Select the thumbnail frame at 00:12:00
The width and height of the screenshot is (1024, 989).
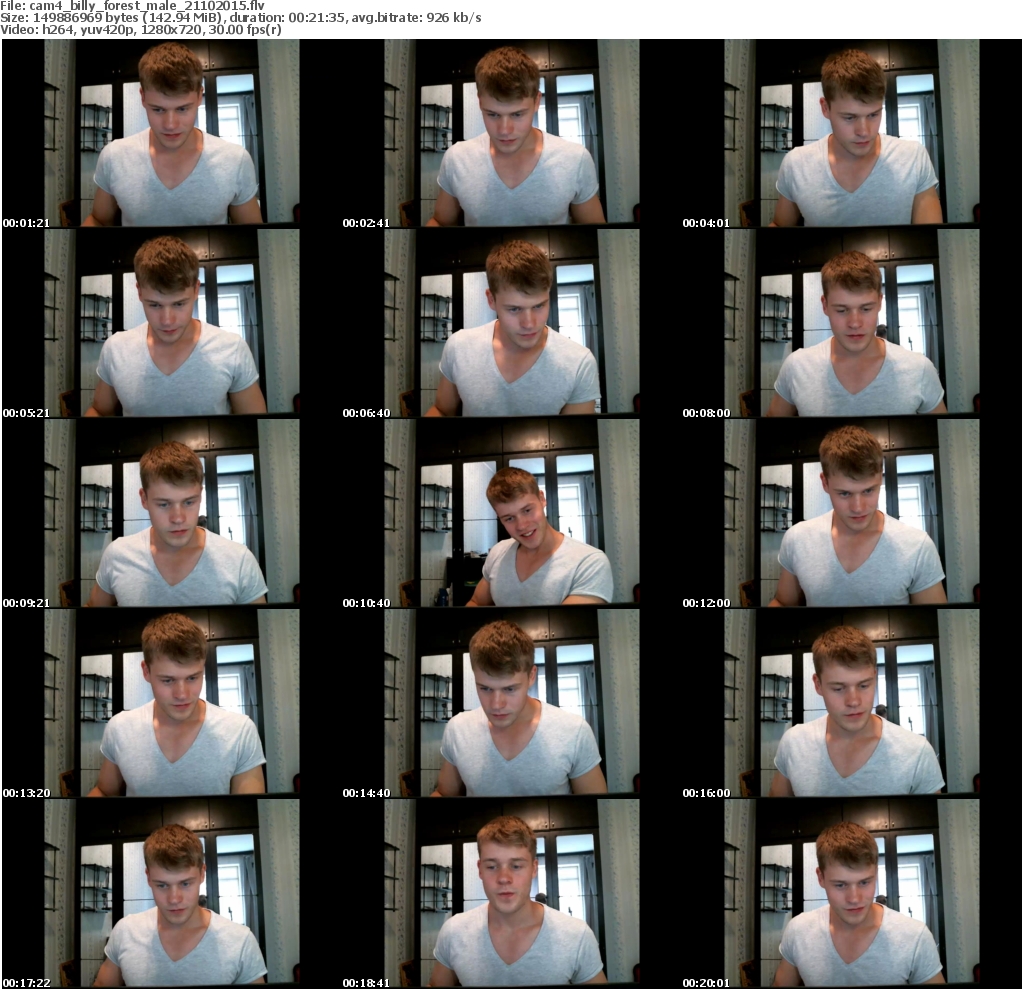coord(852,513)
